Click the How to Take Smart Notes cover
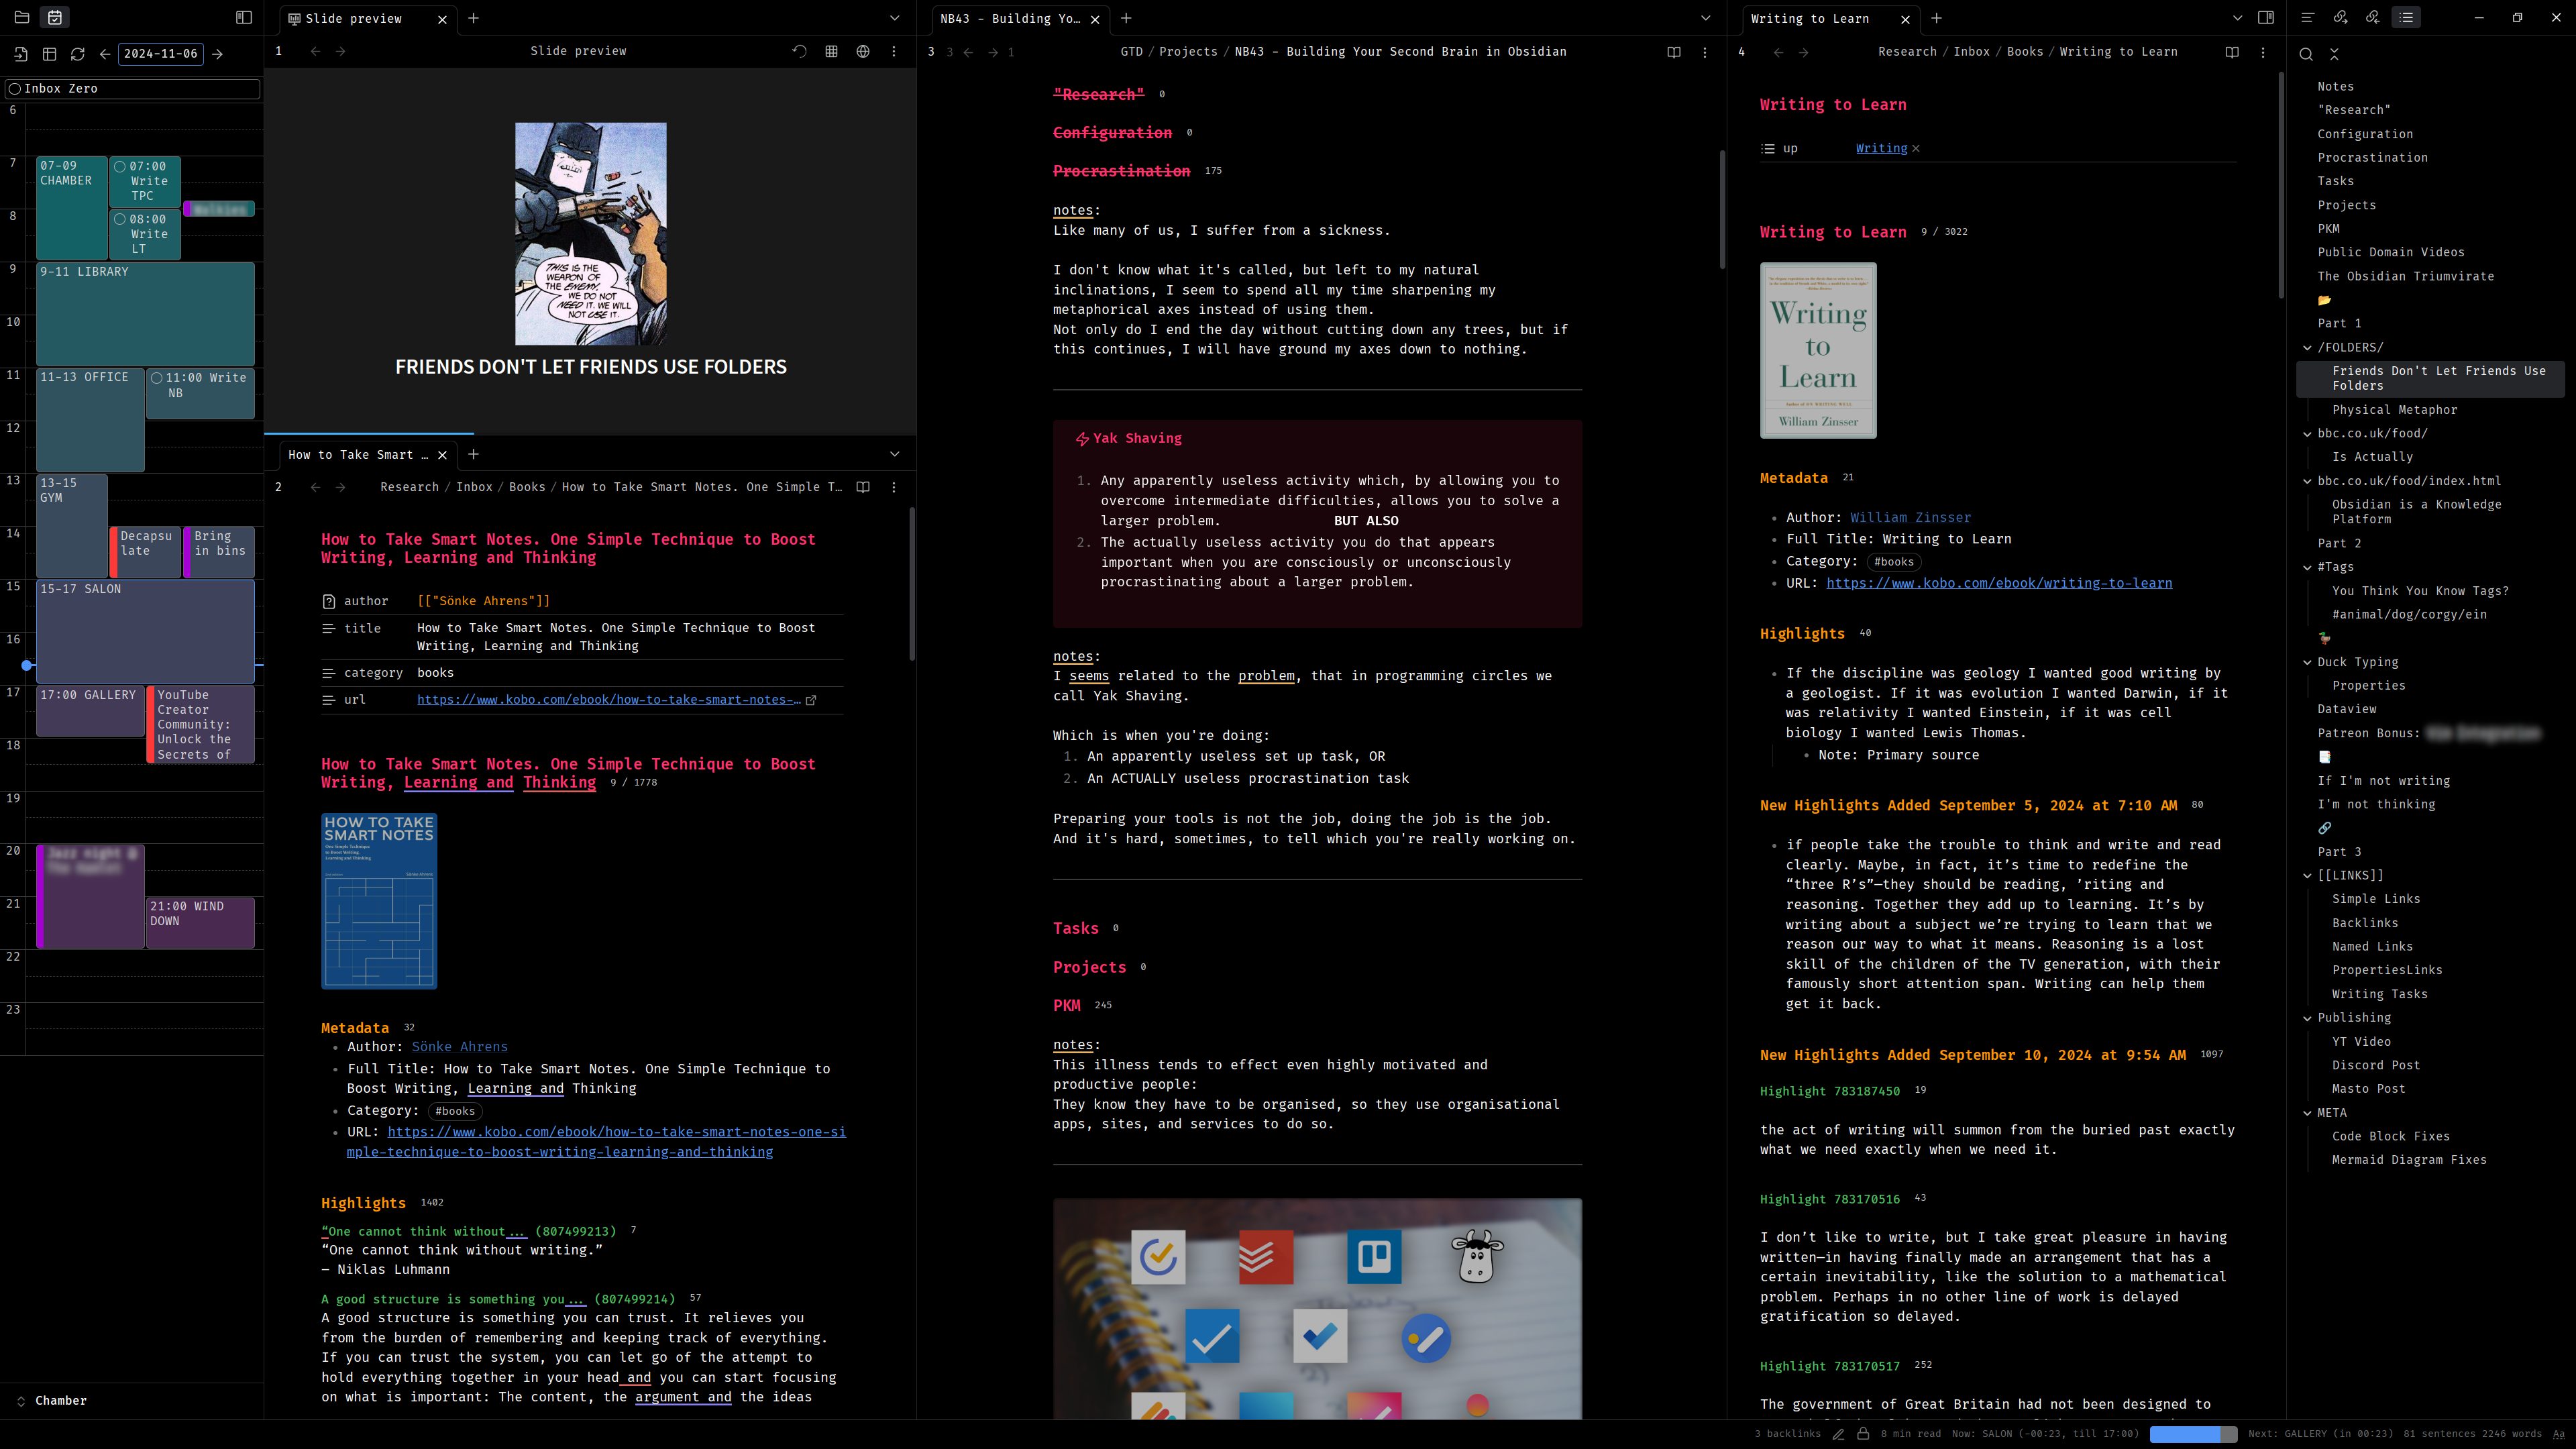Image resolution: width=2576 pixels, height=1449 pixels. (379, 901)
